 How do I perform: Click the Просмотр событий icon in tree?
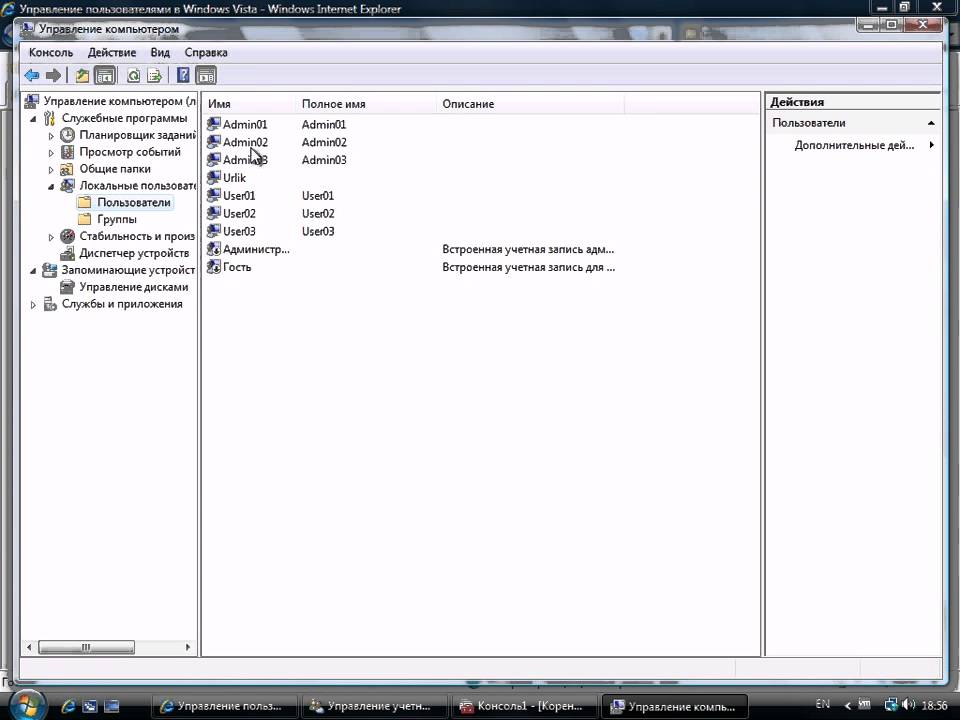coord(67,152)
